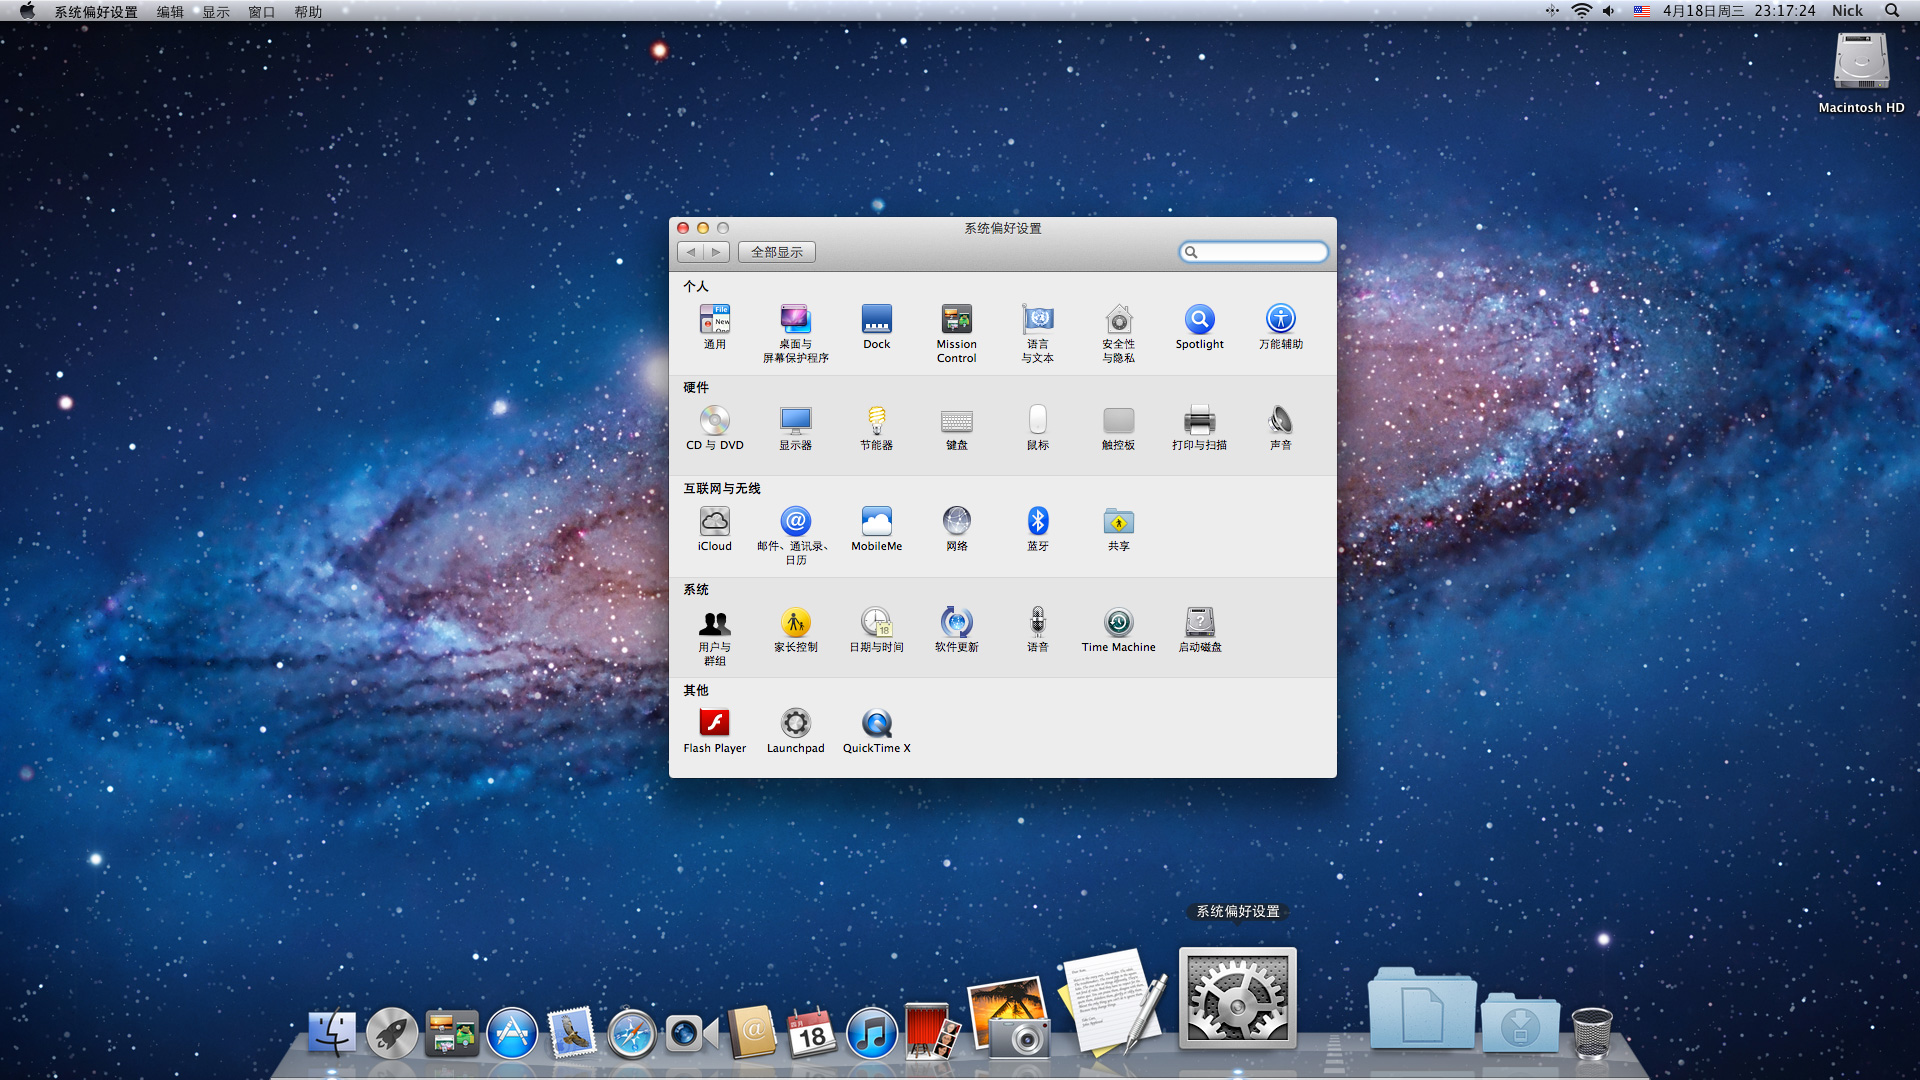The height and width of the screenshot is (1080, 1920).
Task: Open the Spotlight preference pane
Action: coord(1199,320)
